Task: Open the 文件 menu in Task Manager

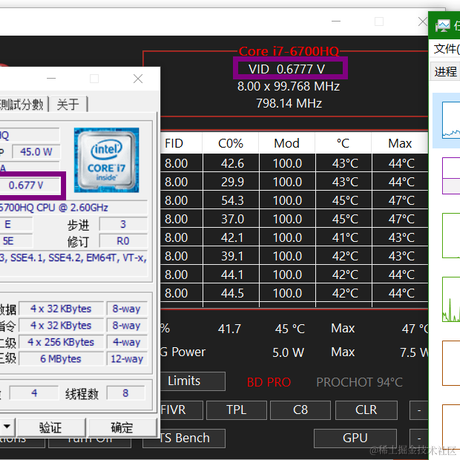Action: coord(447,49)
